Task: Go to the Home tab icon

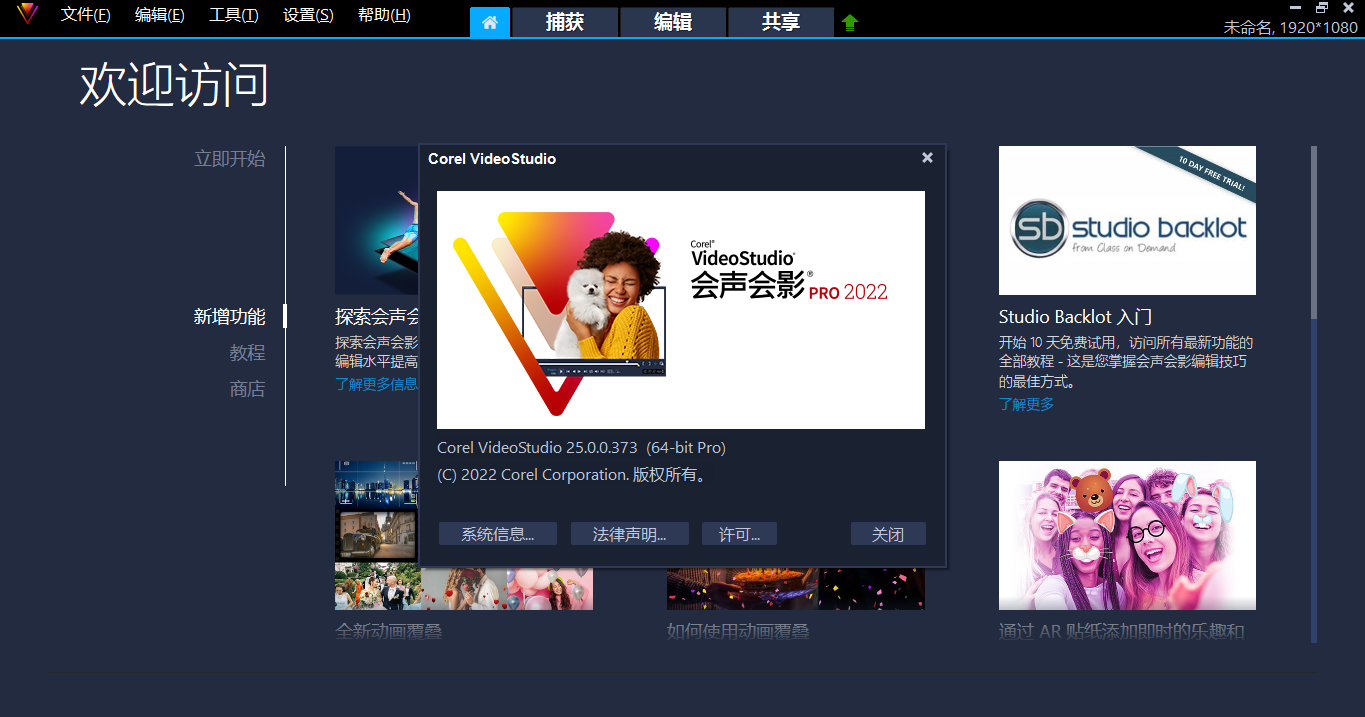Action: 490,22
